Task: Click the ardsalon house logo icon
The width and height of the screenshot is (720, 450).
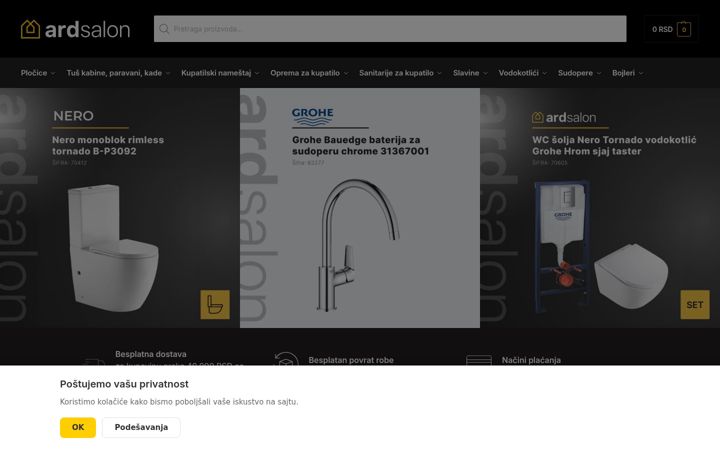Action: 30,29
